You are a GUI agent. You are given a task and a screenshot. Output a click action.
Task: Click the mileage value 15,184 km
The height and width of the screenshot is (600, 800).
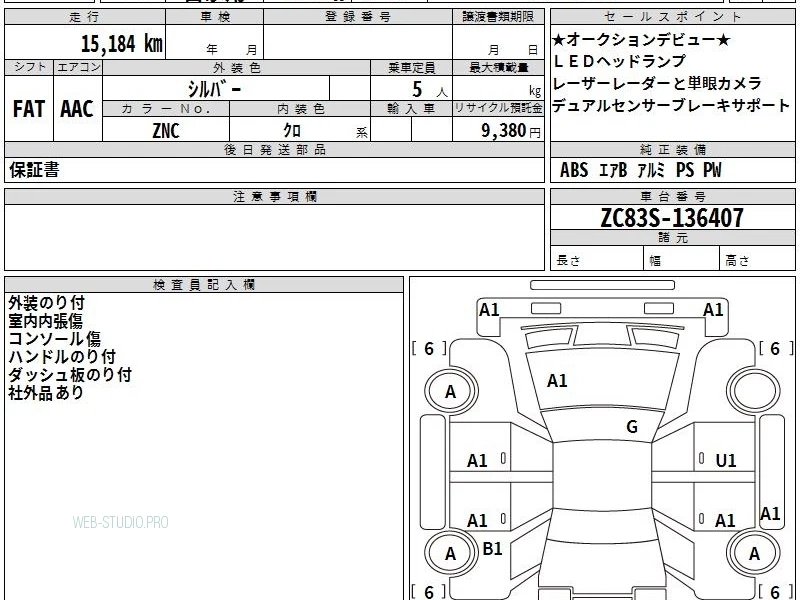[x=121, y=44]
